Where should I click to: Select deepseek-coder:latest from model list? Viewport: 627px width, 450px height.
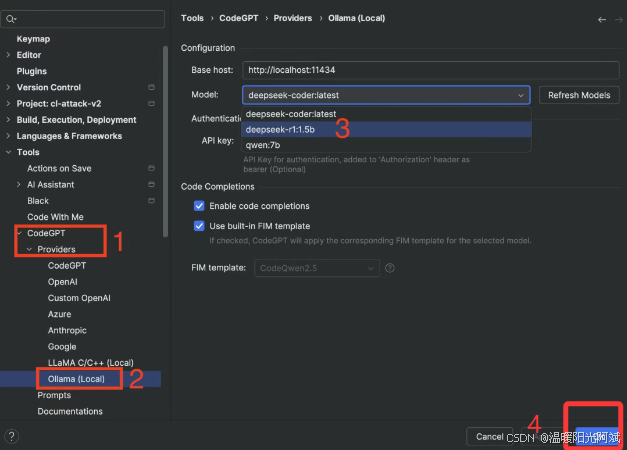(x=386, y=114)
